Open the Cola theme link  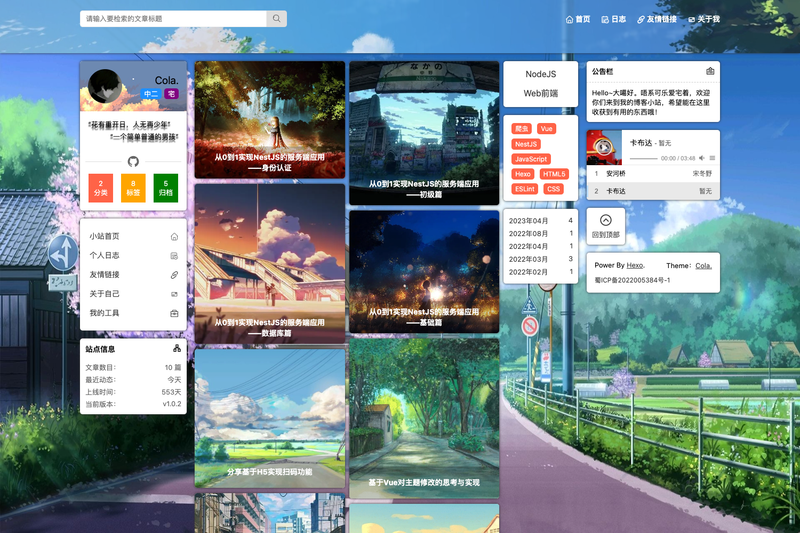pyautogui.click(x=703, y=266)
